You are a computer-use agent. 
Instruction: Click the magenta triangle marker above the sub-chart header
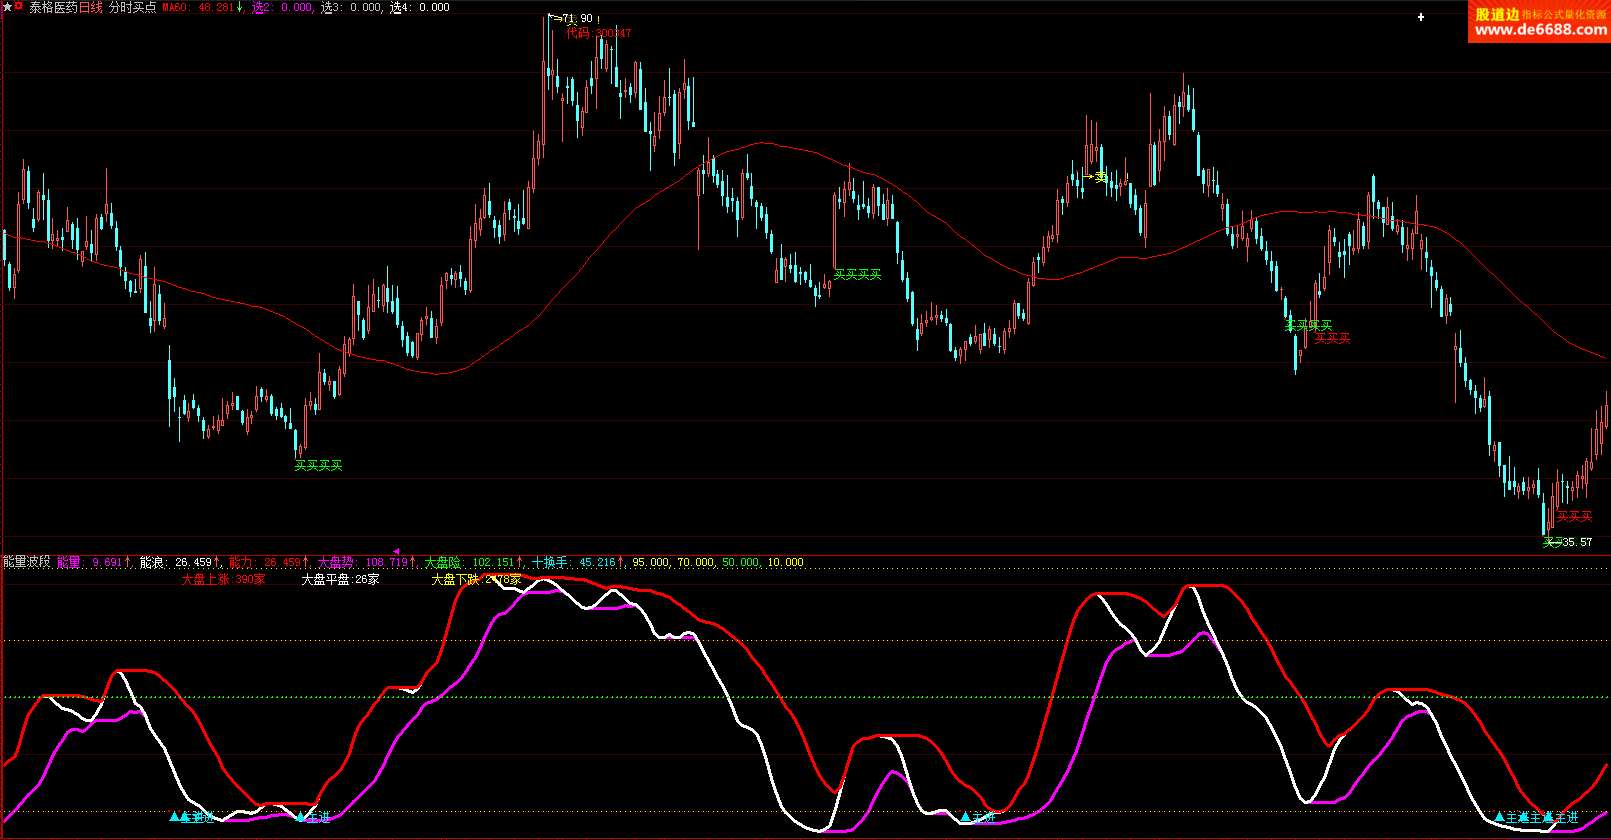coord(396,551)
